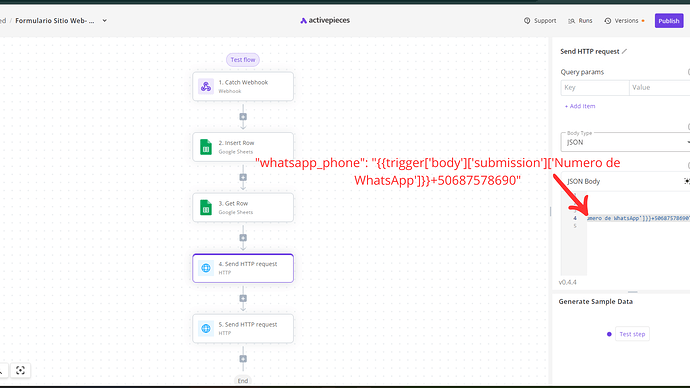
Task: Click the Test step button
Action: (632, 334)
